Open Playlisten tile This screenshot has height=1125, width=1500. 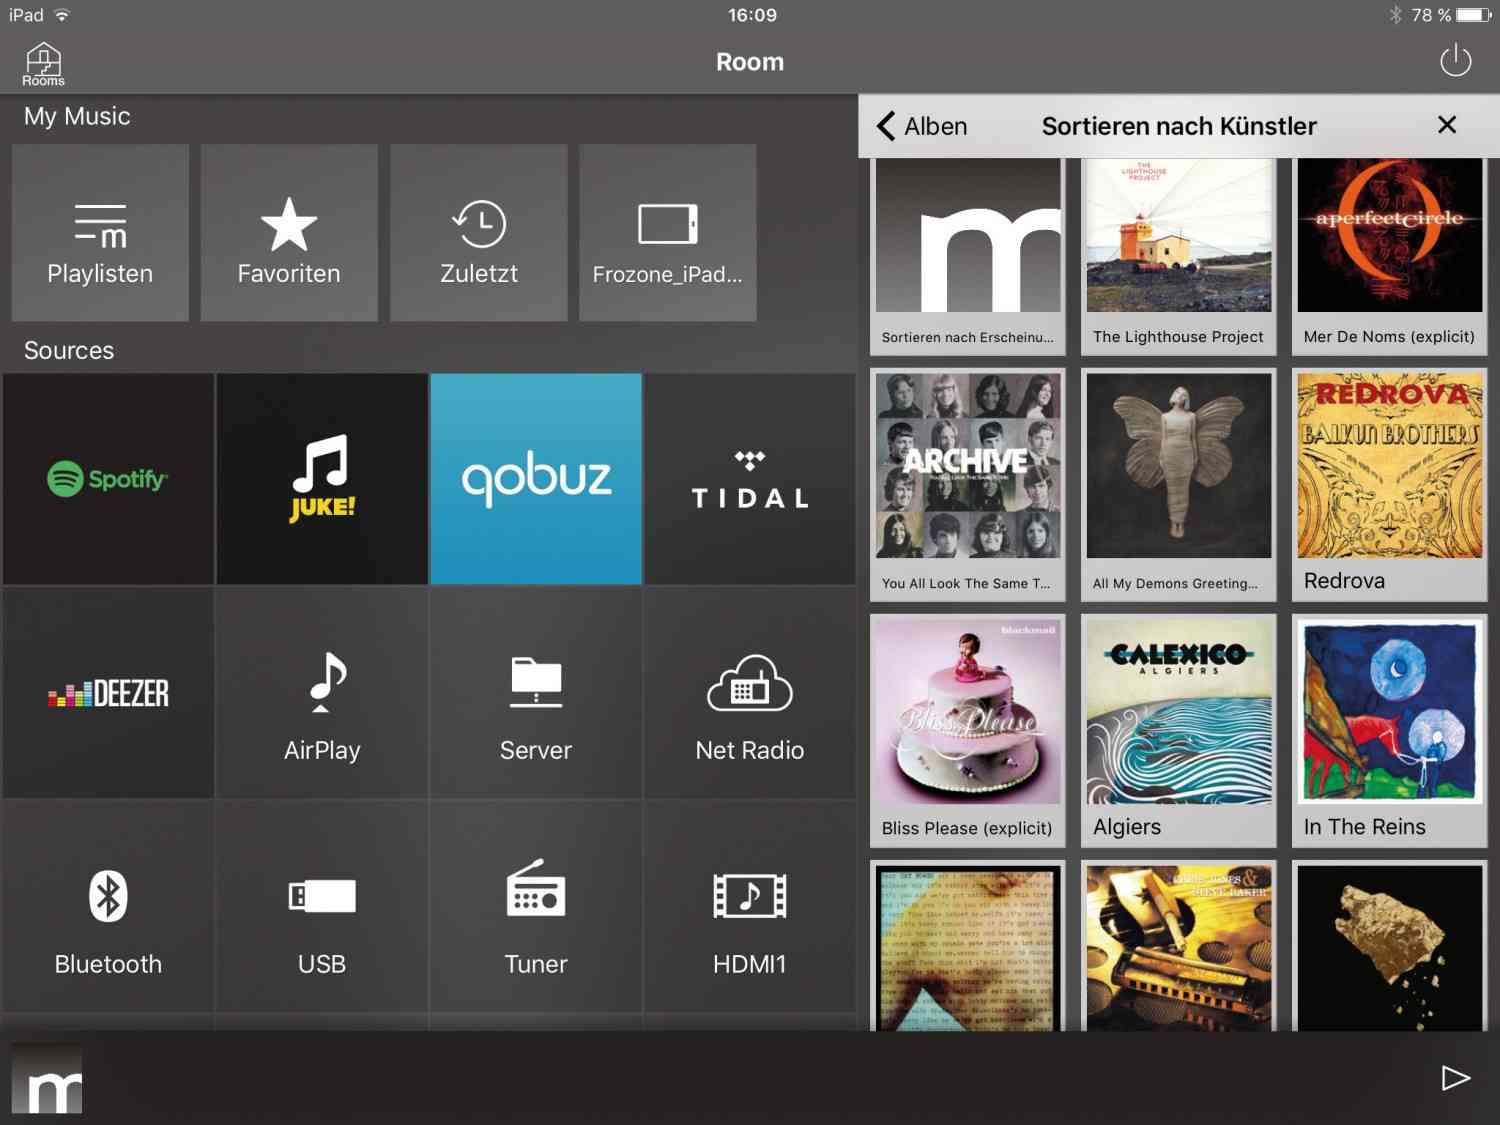pos(100,232)
